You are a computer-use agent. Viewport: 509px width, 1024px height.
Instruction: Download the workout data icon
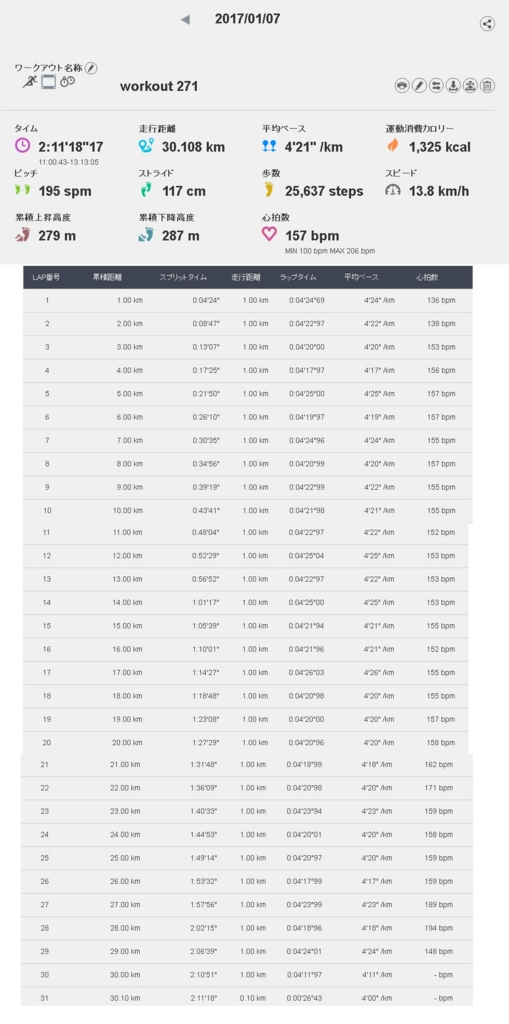tap(453, 86)
